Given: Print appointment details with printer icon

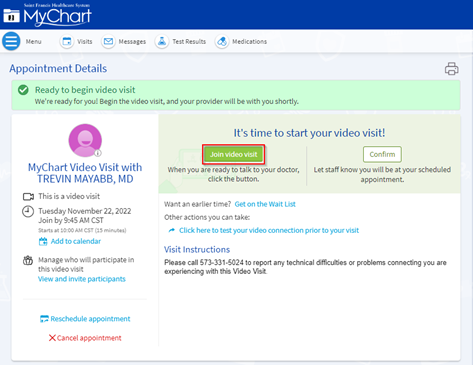Looking at the screenshot, I should [452, 69].
